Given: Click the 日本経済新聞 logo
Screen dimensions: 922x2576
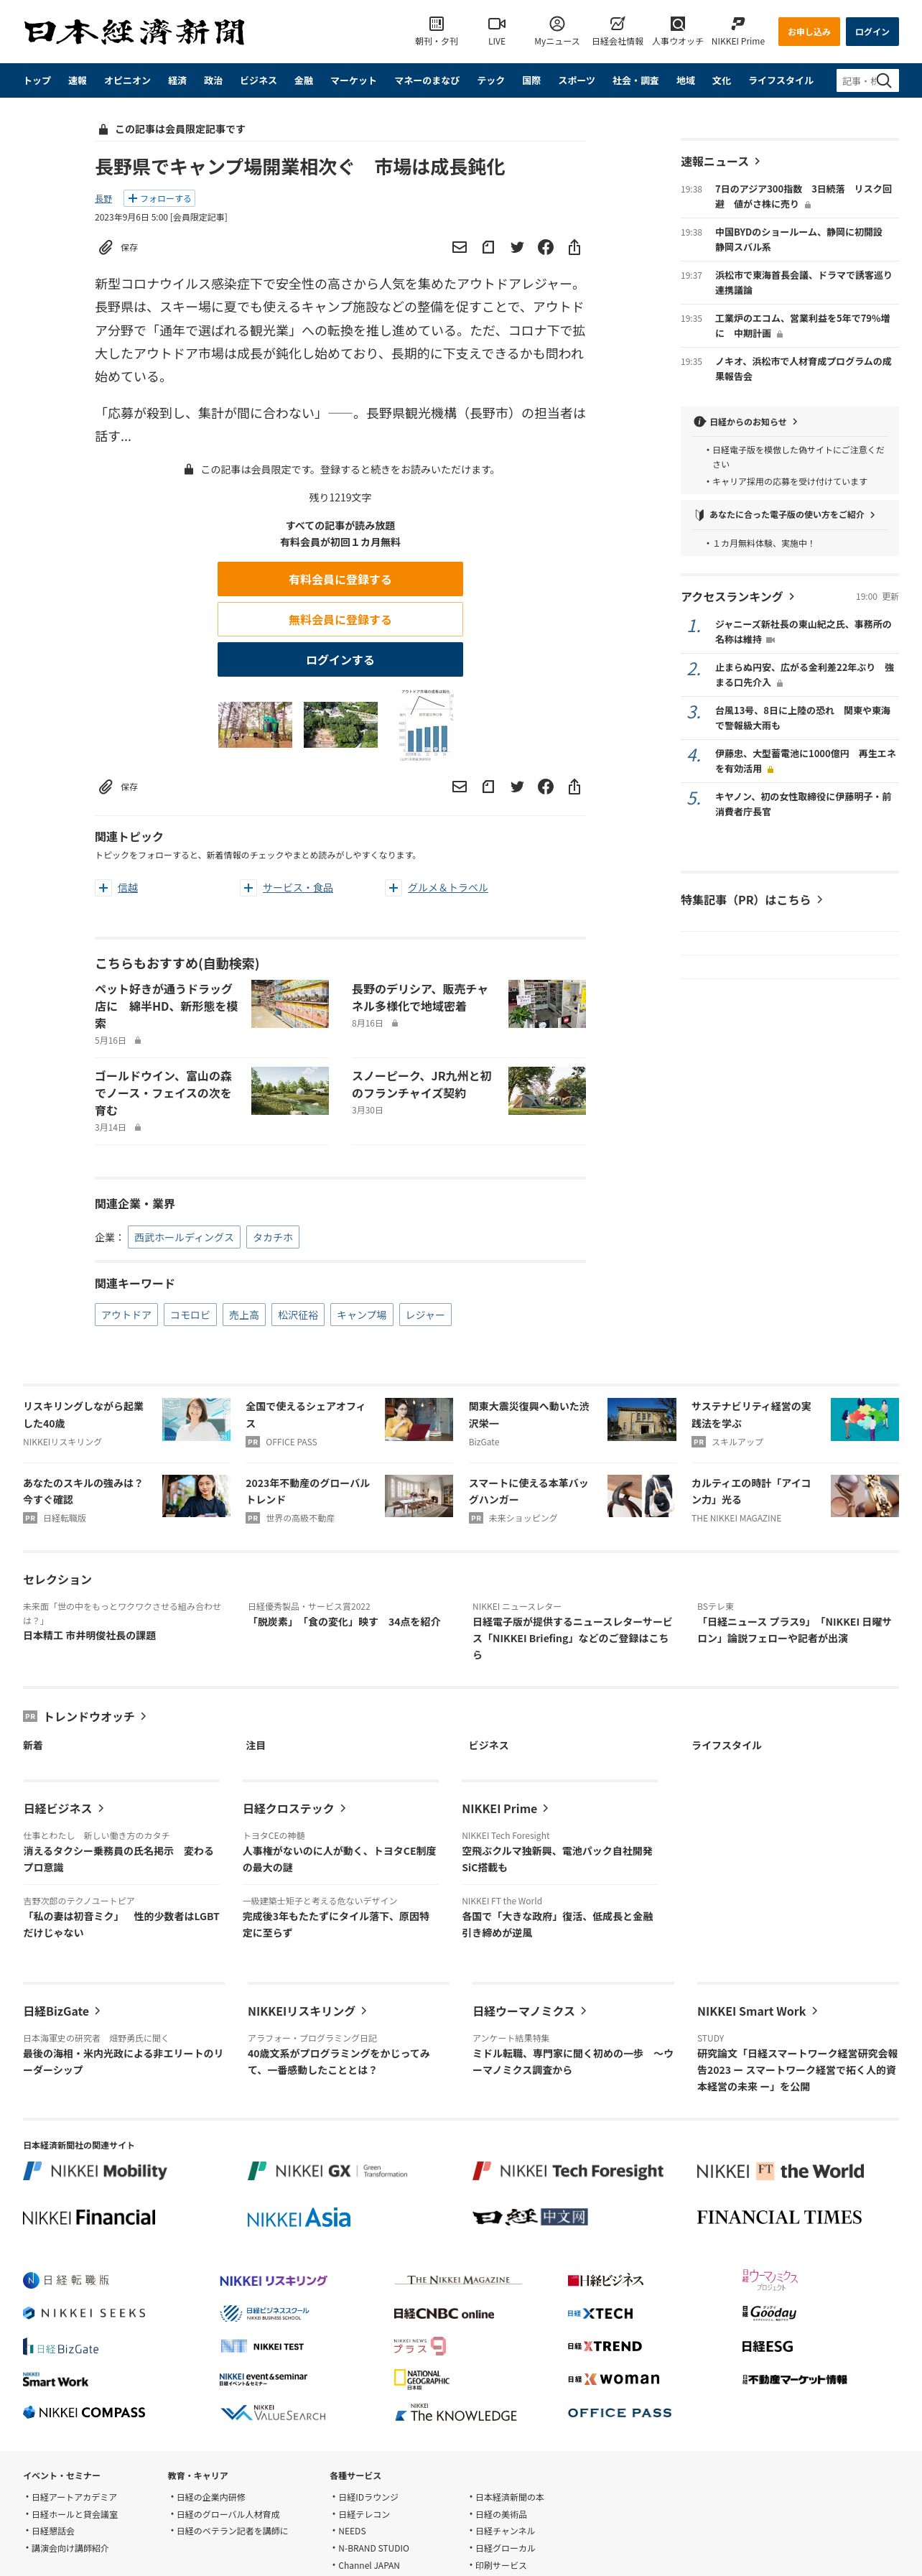Looking at the screenshot, I should coord(134,32).
